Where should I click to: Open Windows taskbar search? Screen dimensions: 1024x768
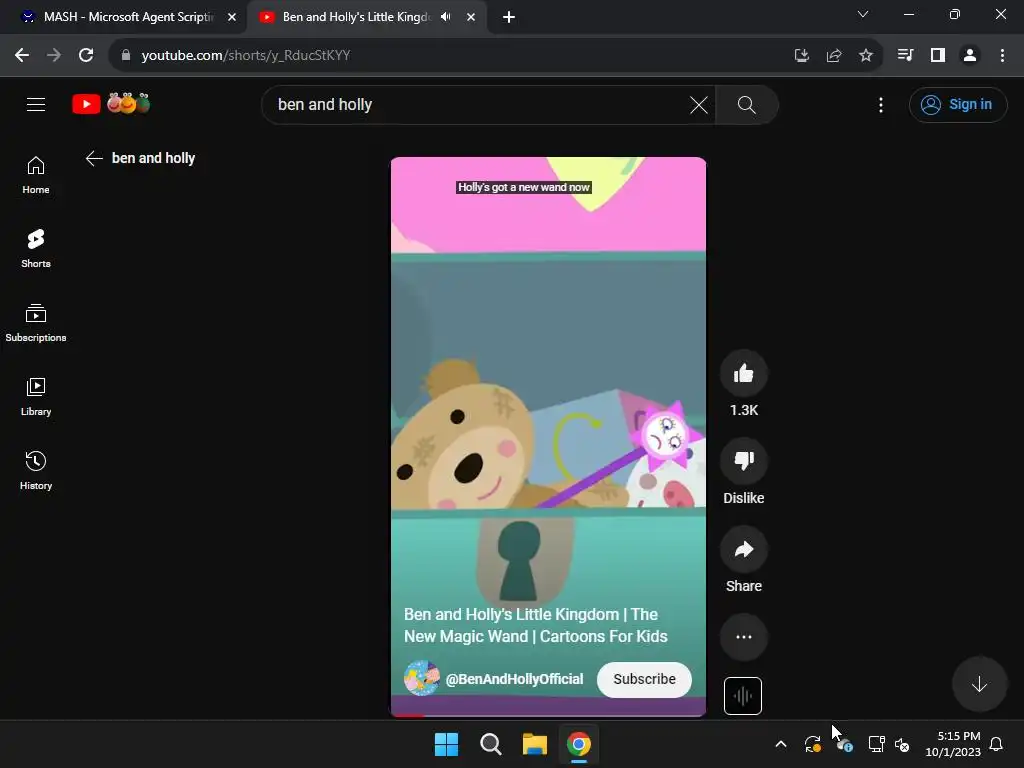pyautogui.click(x=490, y=744)
